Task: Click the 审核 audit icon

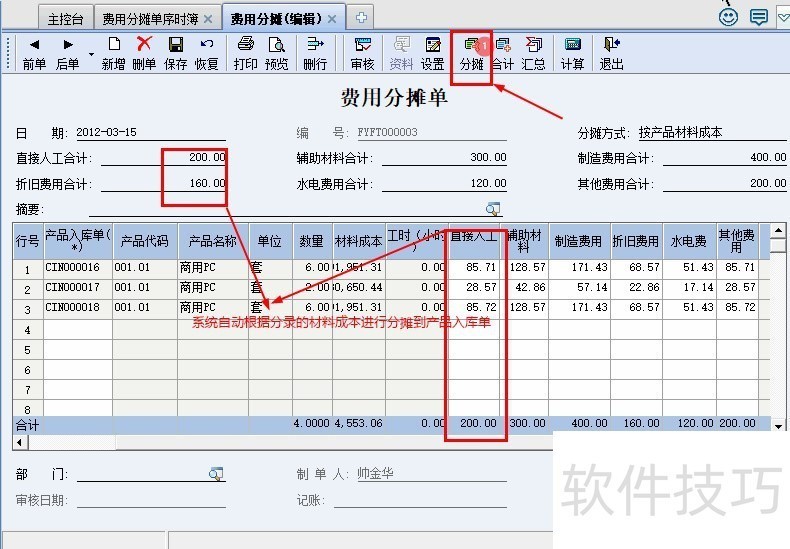Action: 362,53
